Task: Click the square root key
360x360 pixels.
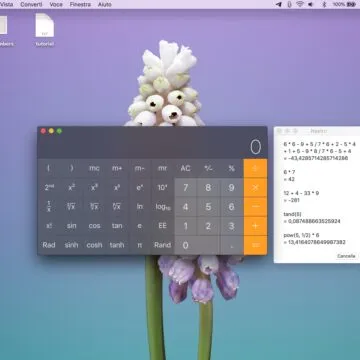Action: 72,207
